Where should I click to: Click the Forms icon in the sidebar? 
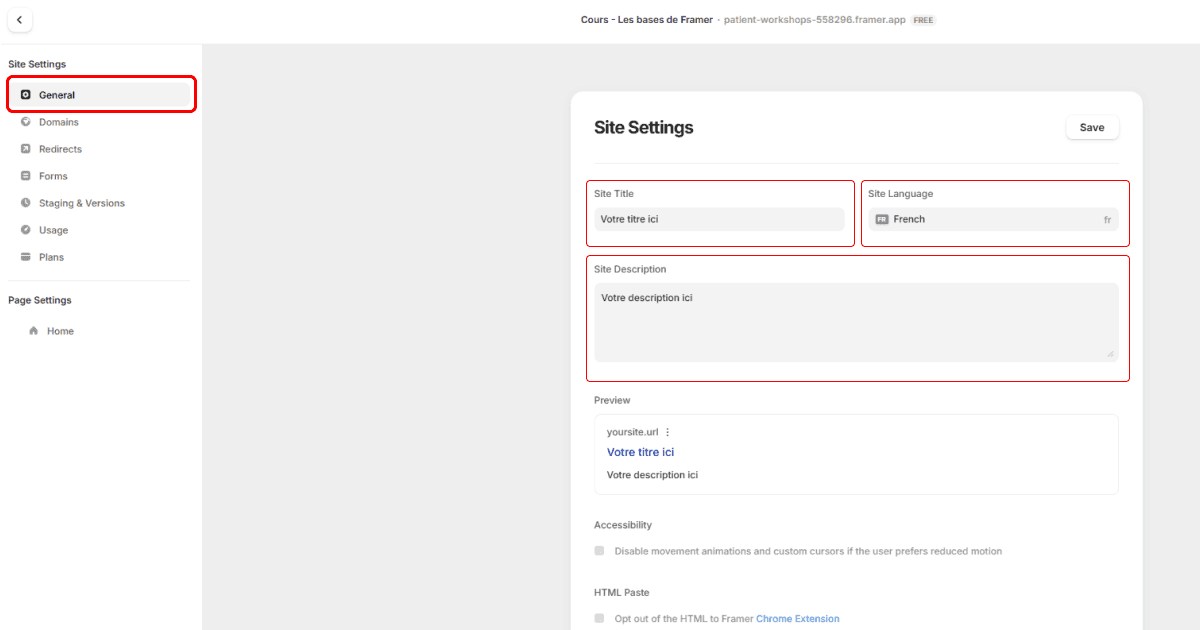(x=27, y=175)
